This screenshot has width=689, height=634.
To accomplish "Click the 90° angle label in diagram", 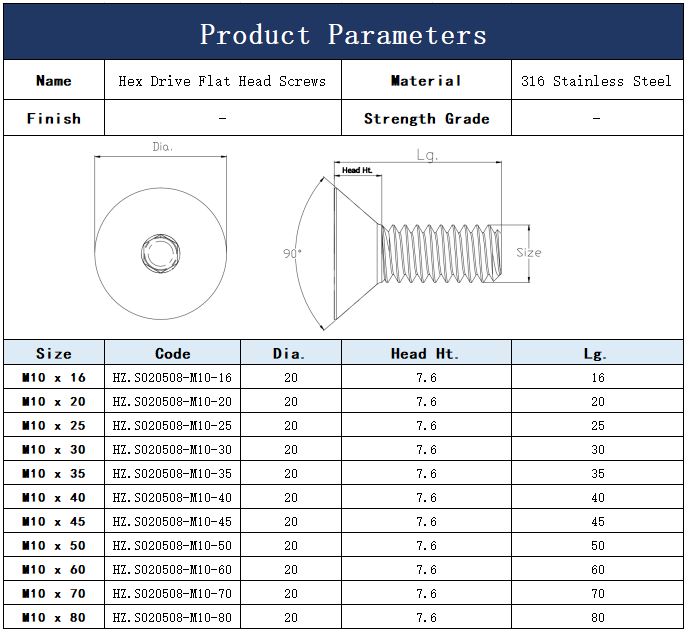I will point(292,254).
